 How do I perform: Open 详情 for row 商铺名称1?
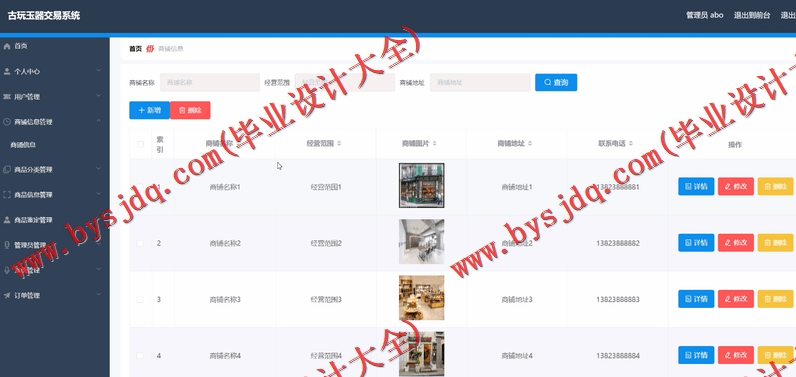(696, 187)
